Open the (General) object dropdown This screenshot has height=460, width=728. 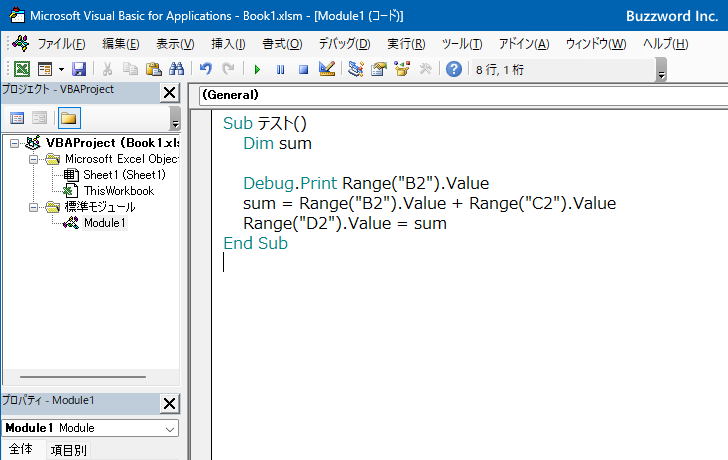463,95
